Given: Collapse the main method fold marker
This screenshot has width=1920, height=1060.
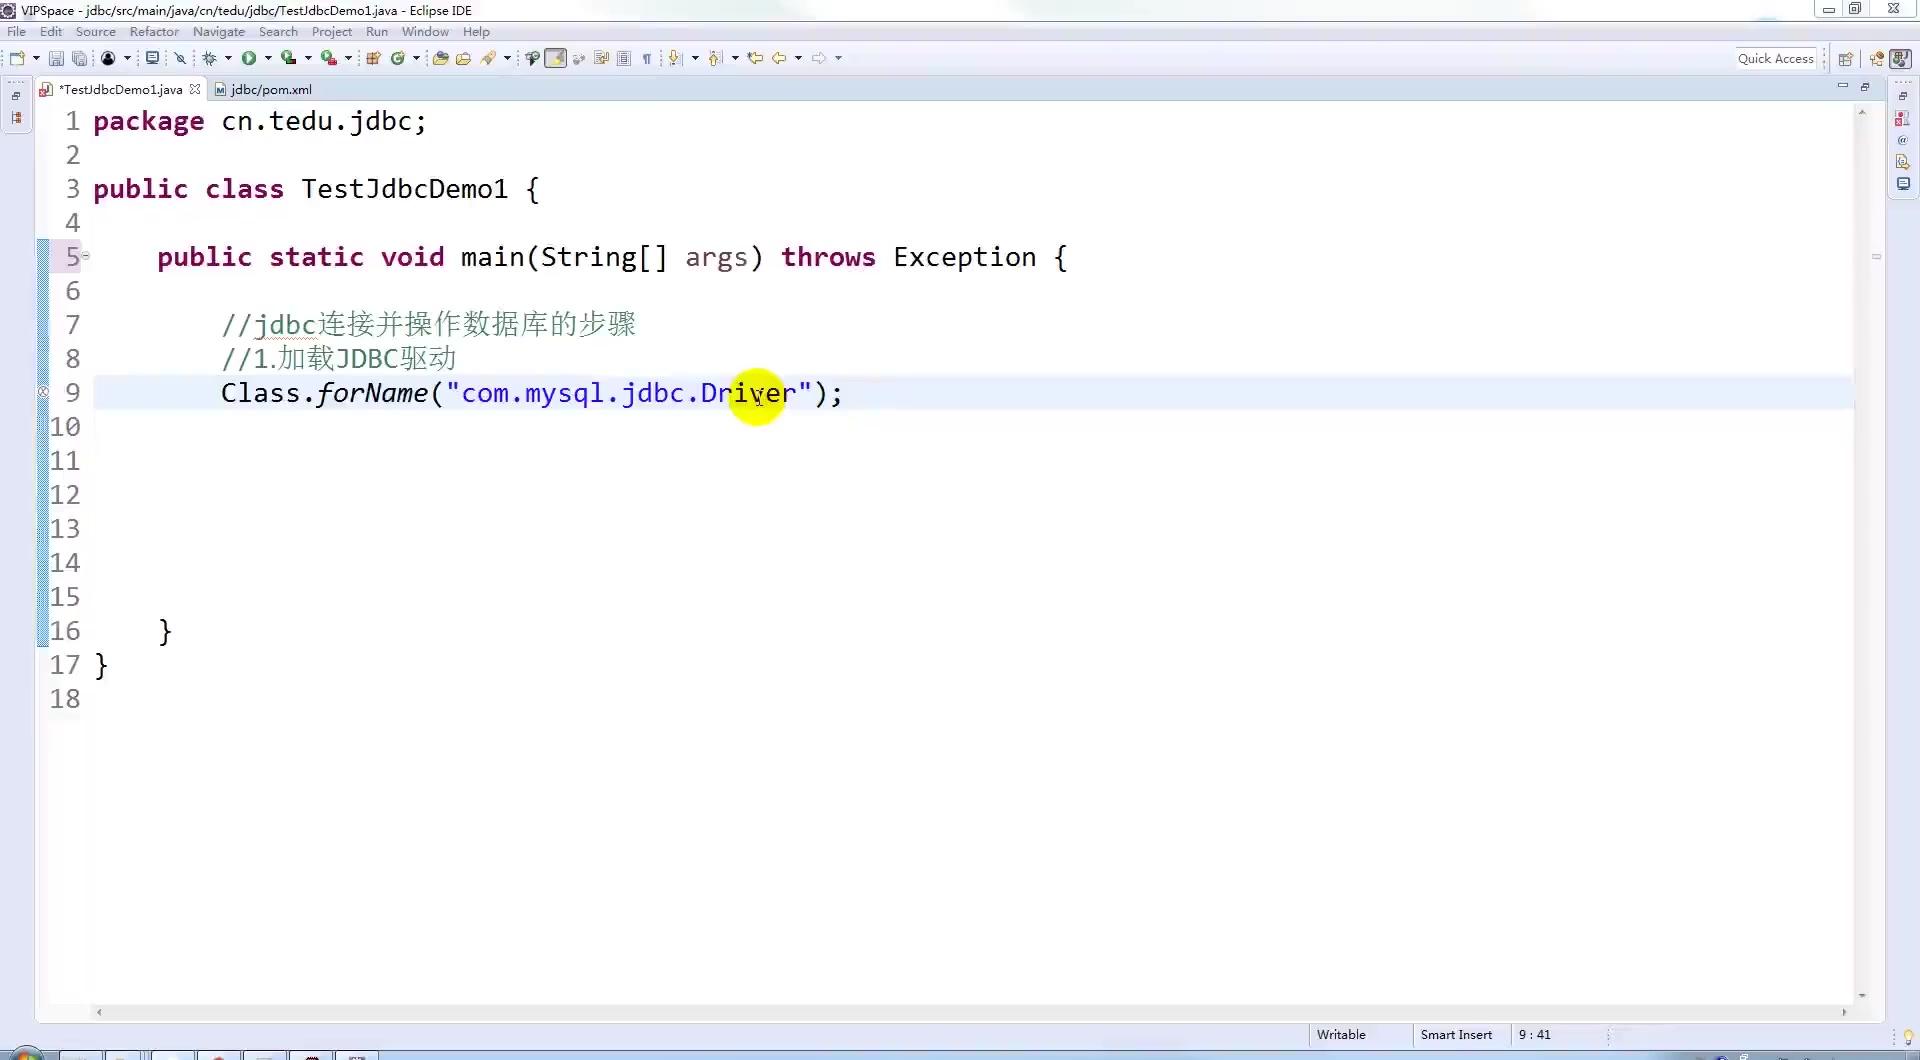Looking at the screenshot, I should coord(86,256).
